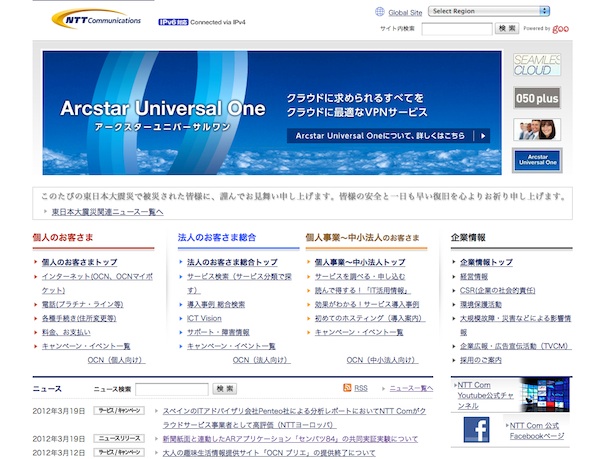Image resolution: width=600 pixels, height=459 pixels.
Task: Open the 個人のお客さま section heading
Action: pyautogui.click(x=63, y=238)
